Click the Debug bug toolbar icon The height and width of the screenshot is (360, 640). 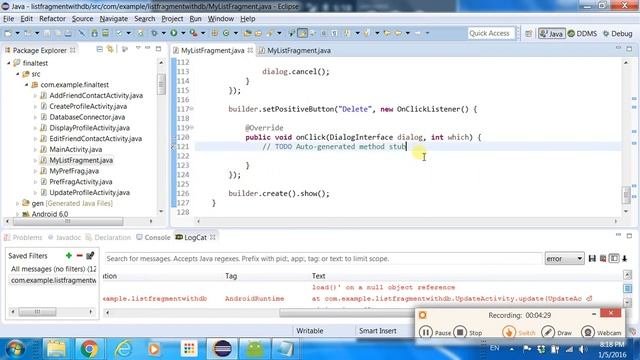pyautogui.click(x=154, y=33)
